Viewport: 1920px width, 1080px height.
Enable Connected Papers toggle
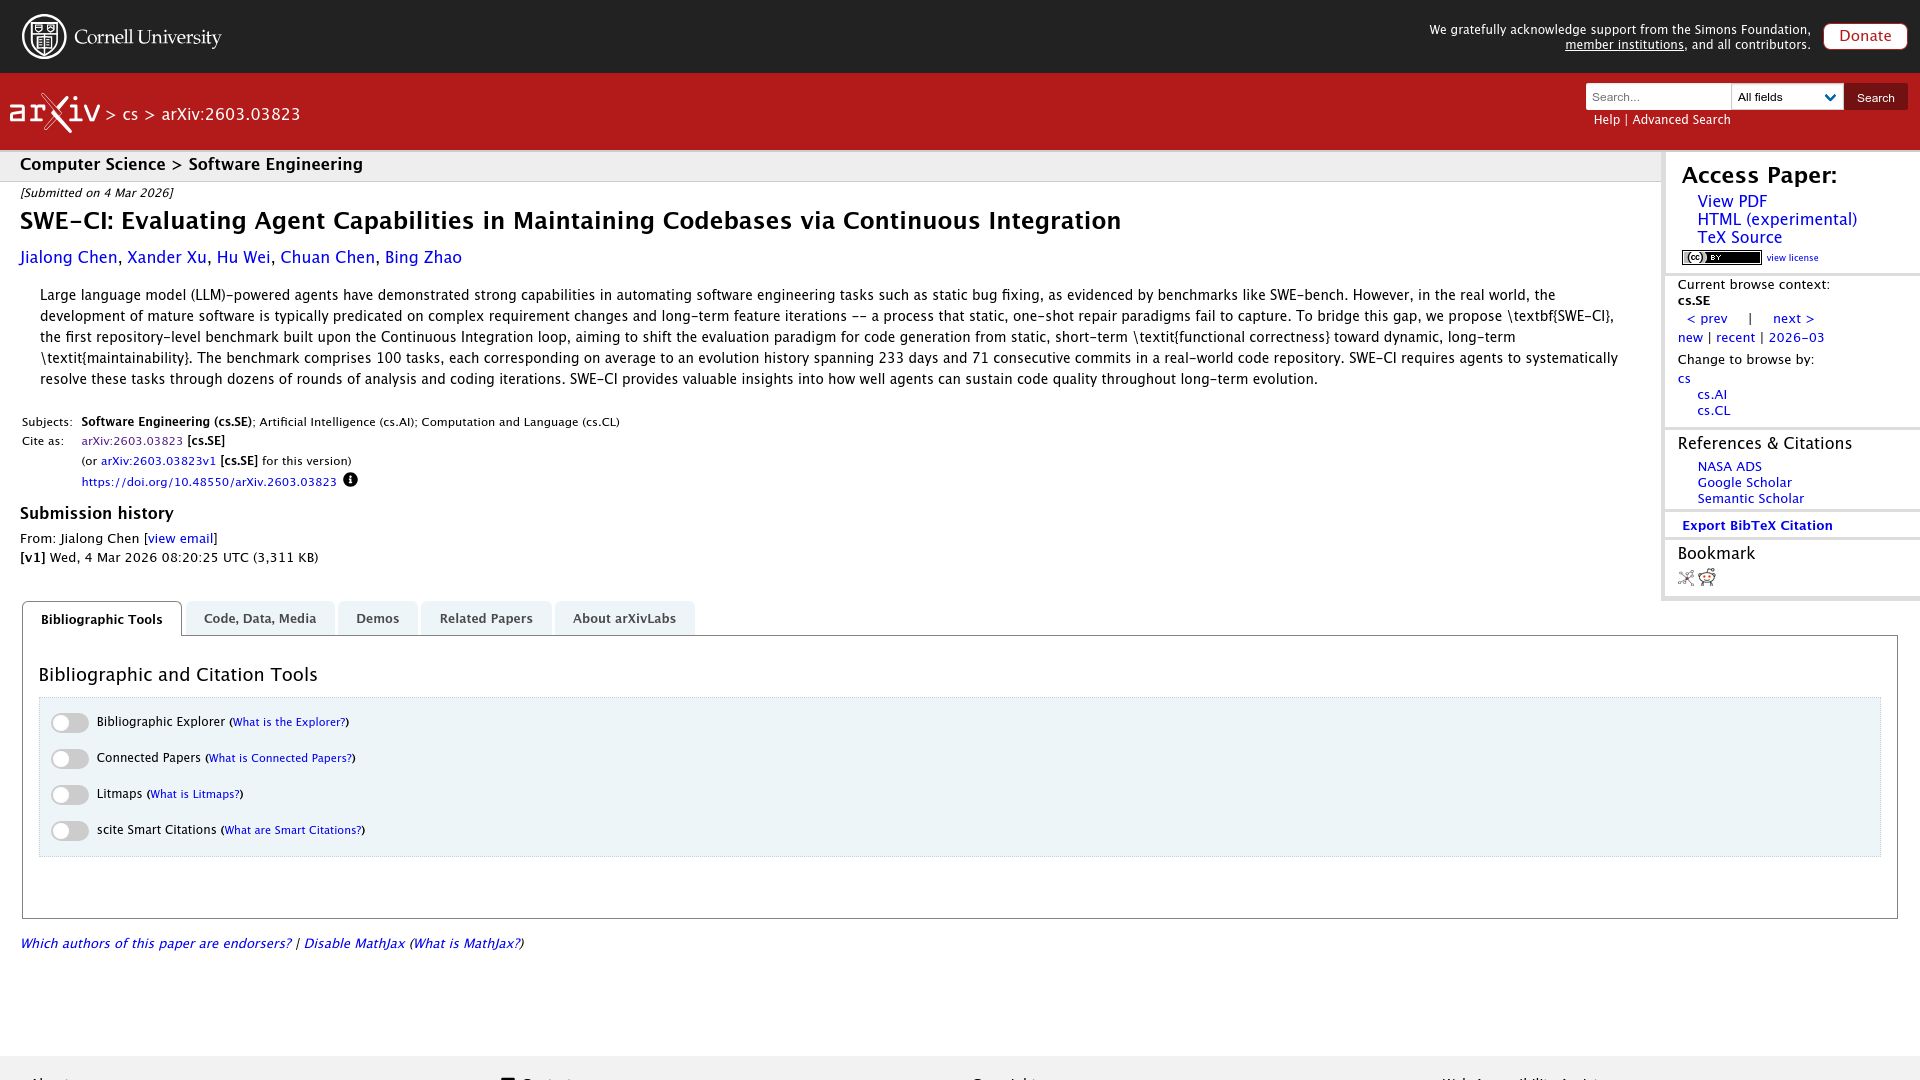(x=70, y=759)
